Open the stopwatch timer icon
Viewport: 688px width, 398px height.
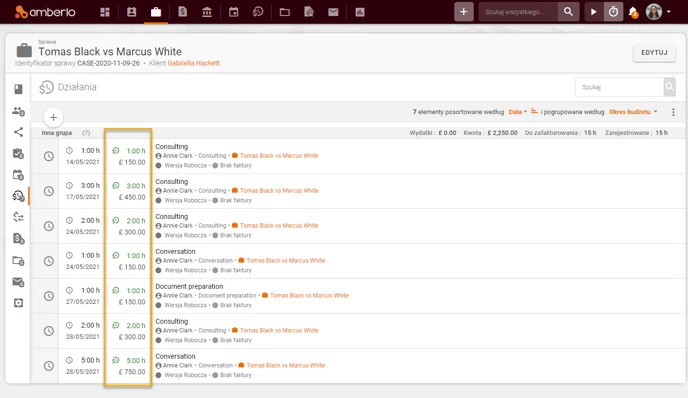[x=613, y=12]
